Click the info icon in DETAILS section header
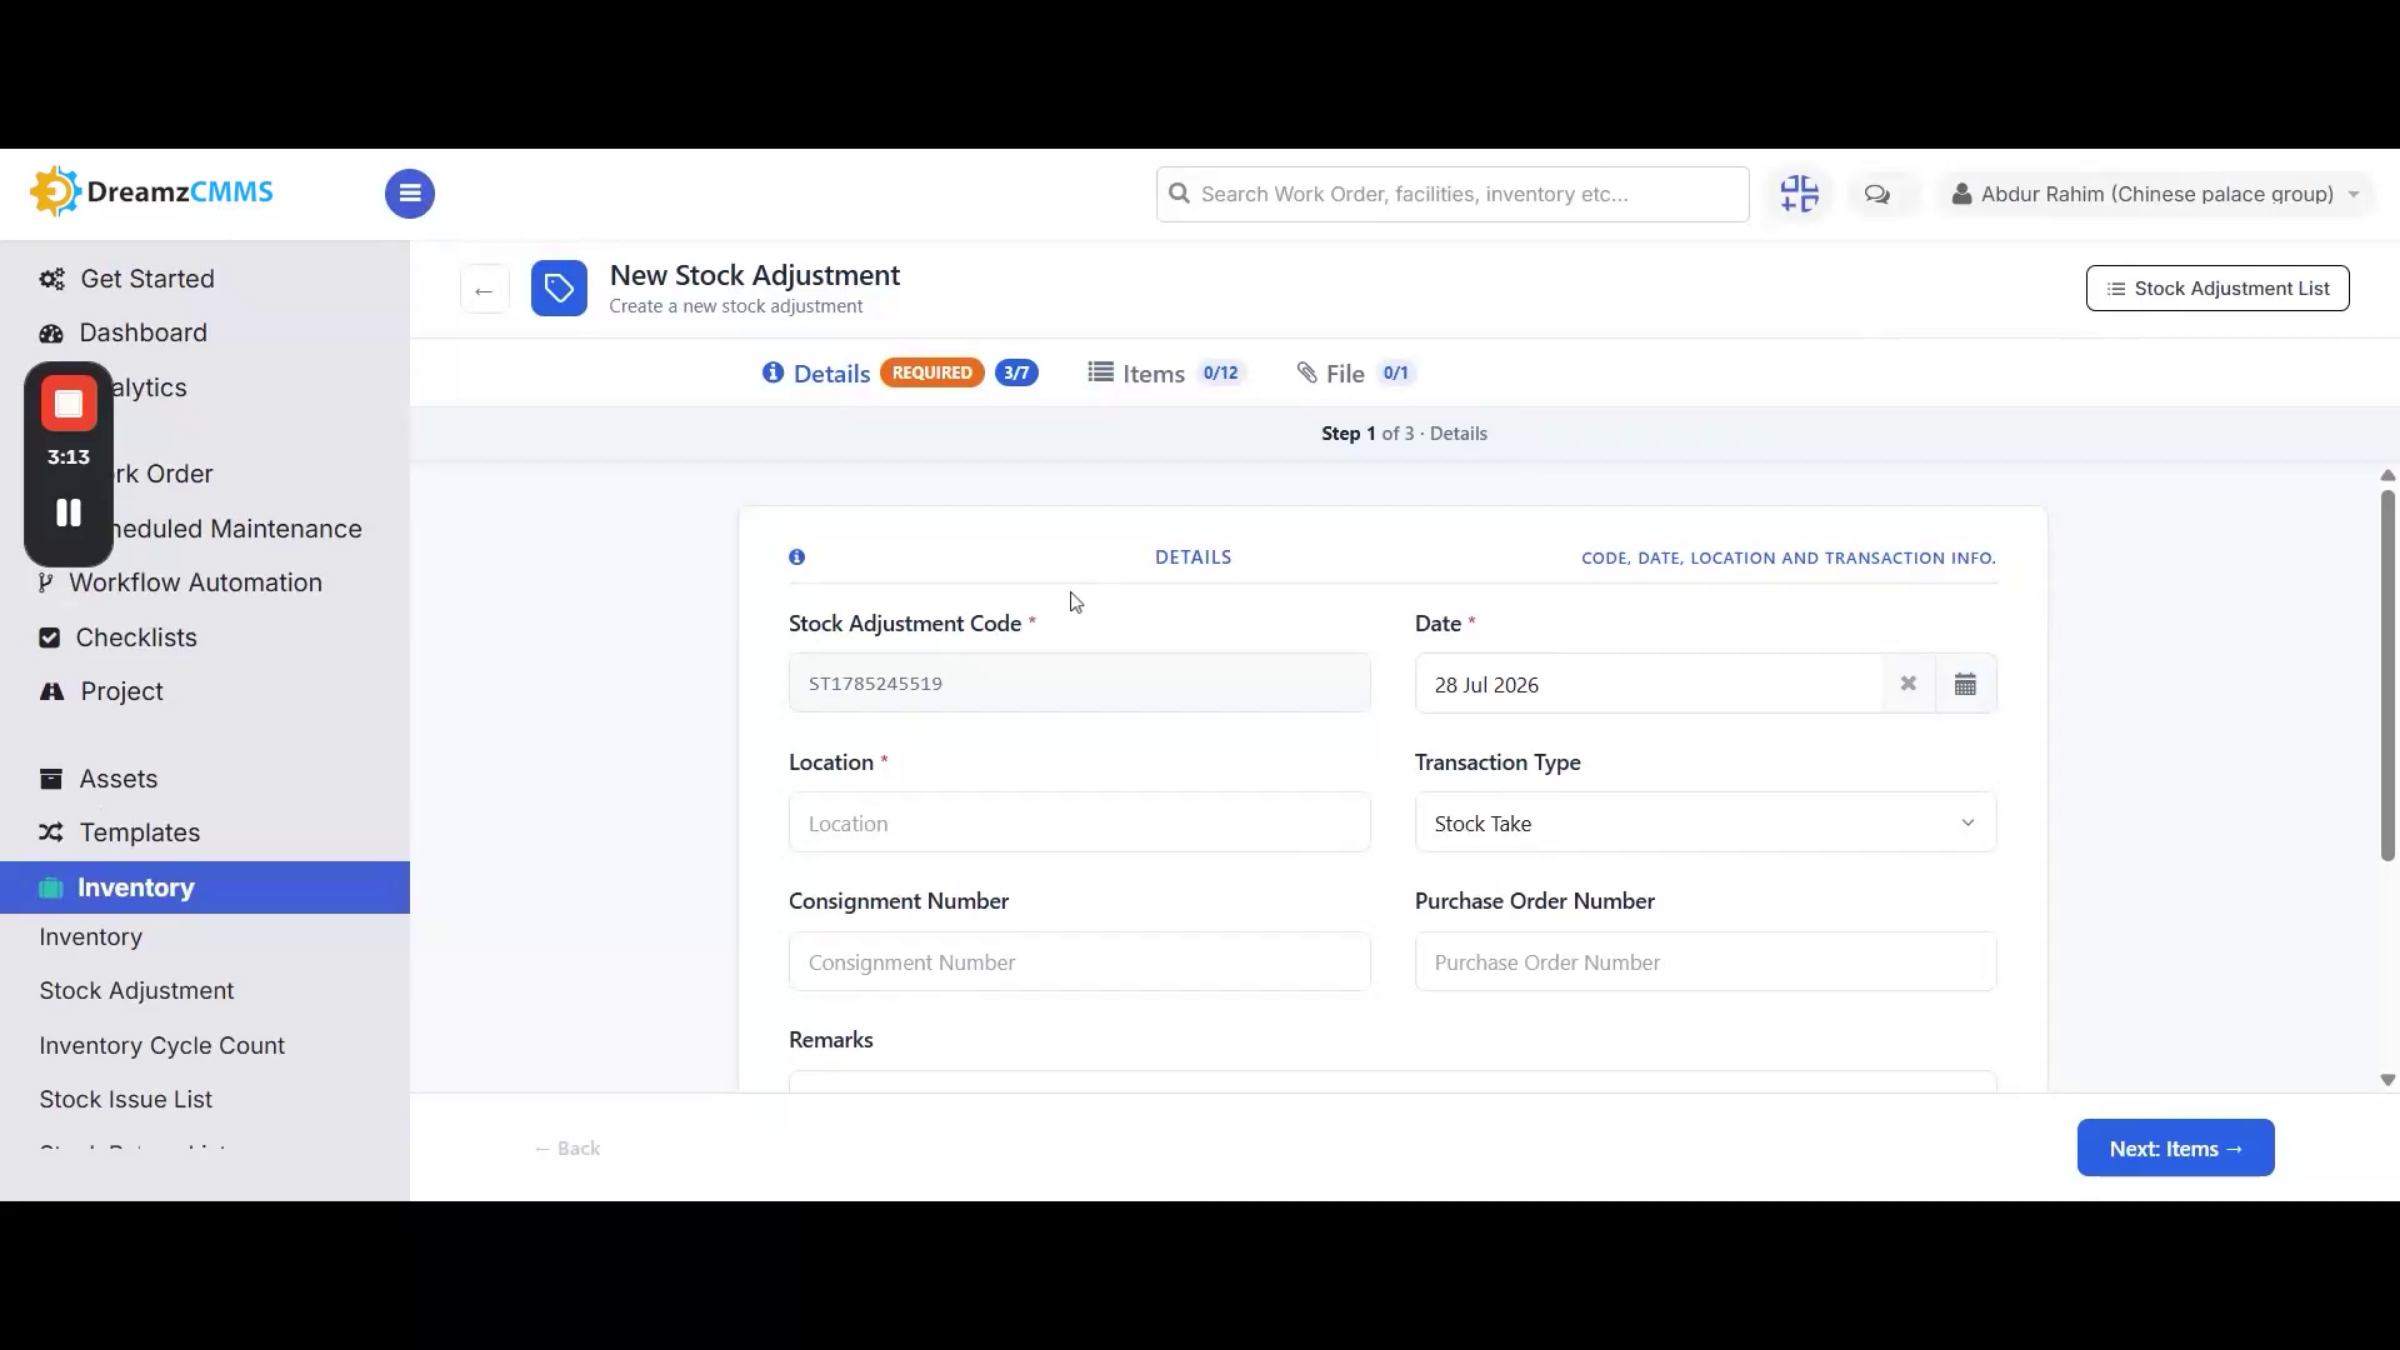The image size is (2400, 1350). (797, 557)
